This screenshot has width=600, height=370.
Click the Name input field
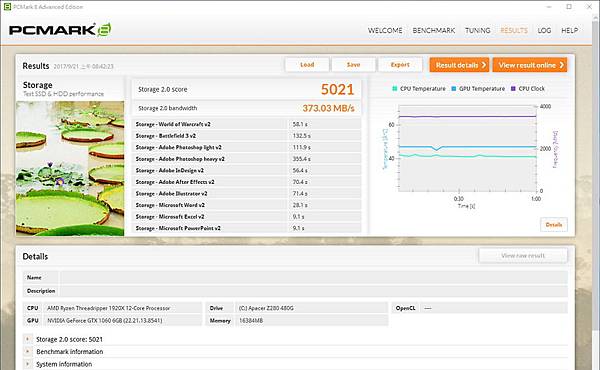[x=313, y=277]
